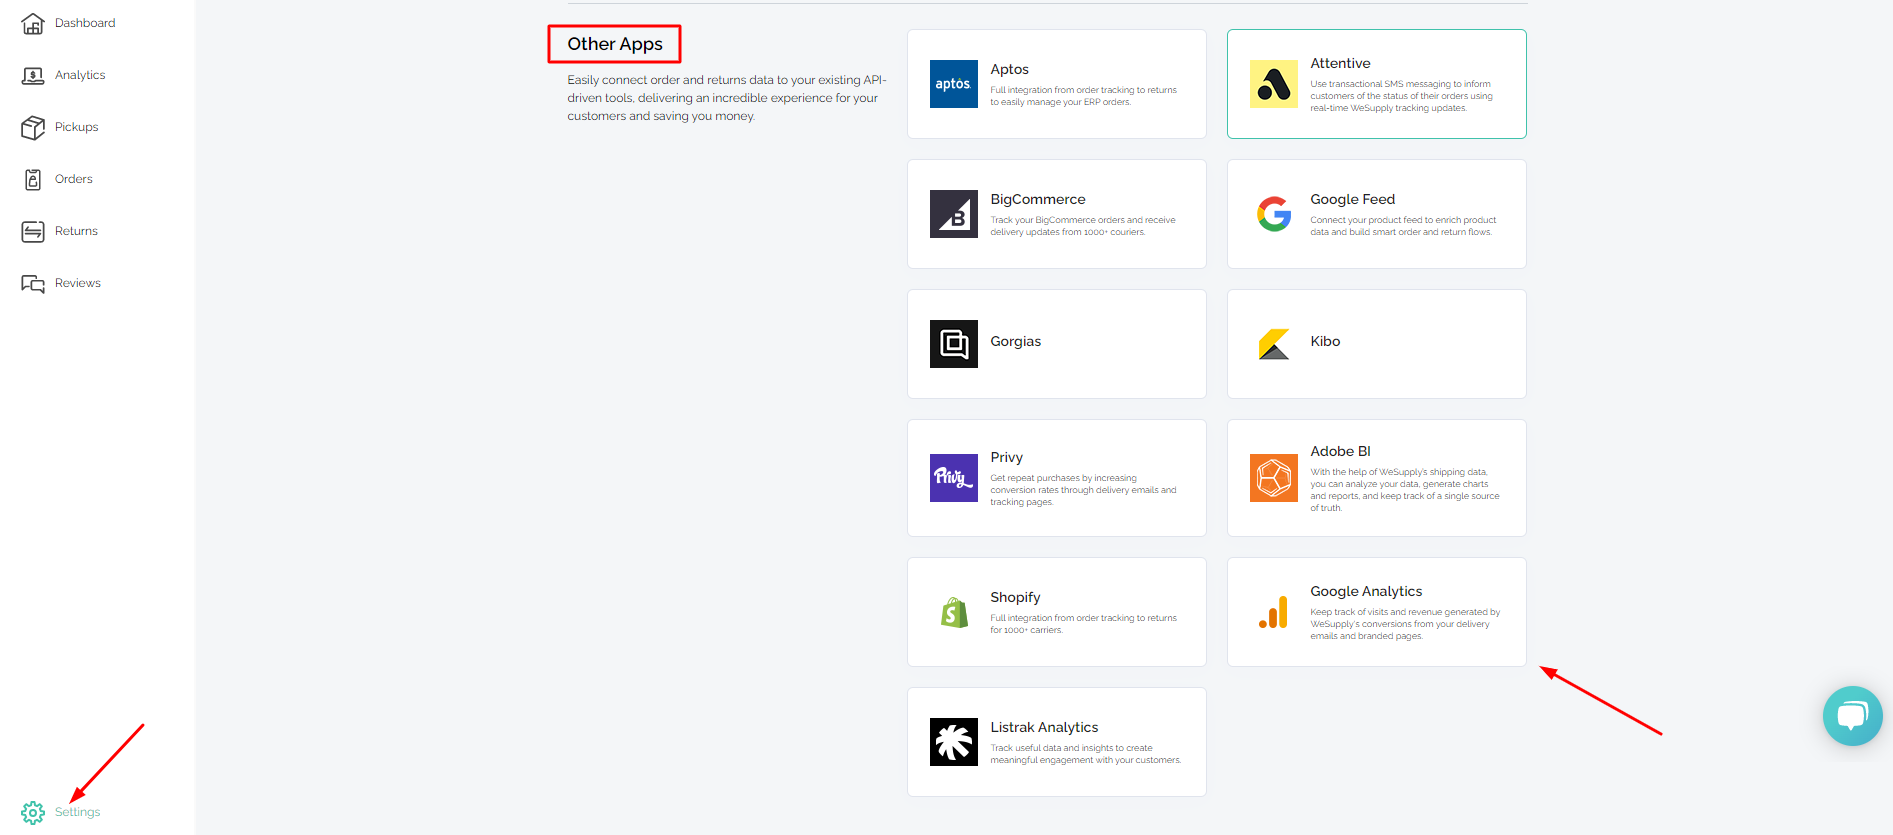Viewport: 1893px width, 835px height.
Task: Click the Aptos logo icon
Action: click(954, 84)
